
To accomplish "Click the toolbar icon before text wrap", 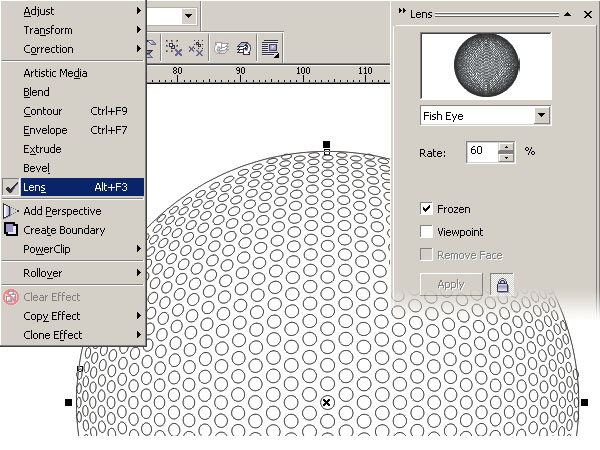I will (x=244, y=48).
